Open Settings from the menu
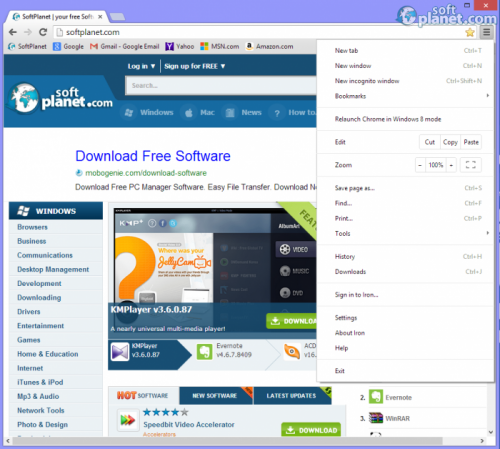500x449 pixels. click(x=405, y=318)
